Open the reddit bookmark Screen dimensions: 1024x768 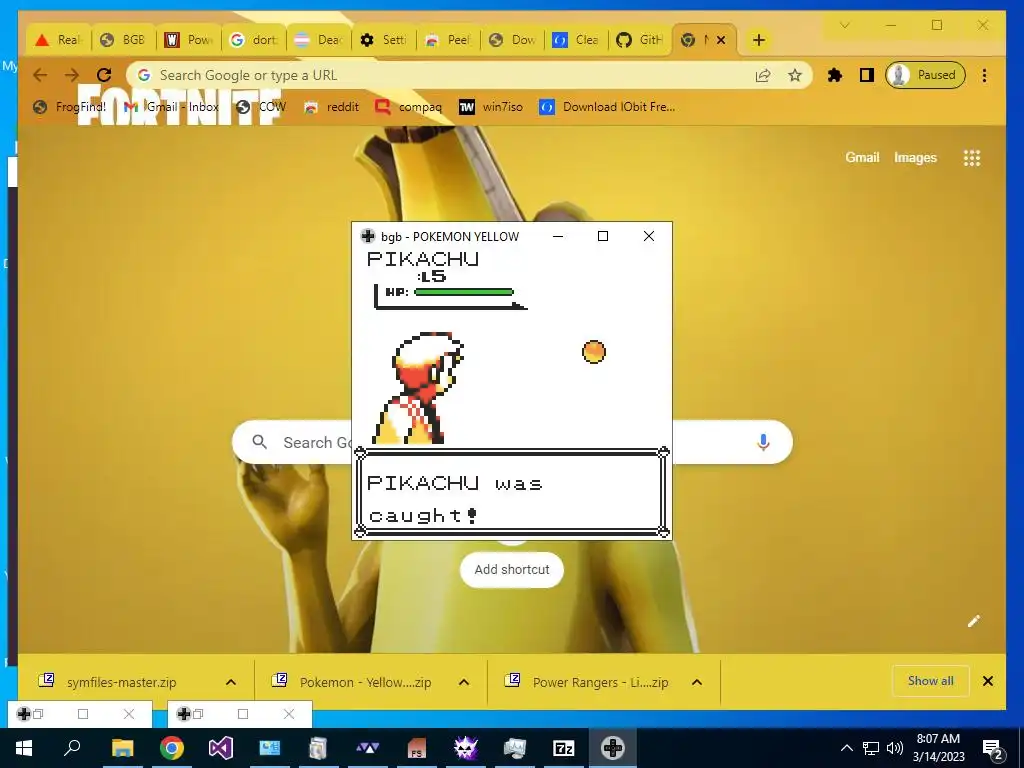(332, 106)
